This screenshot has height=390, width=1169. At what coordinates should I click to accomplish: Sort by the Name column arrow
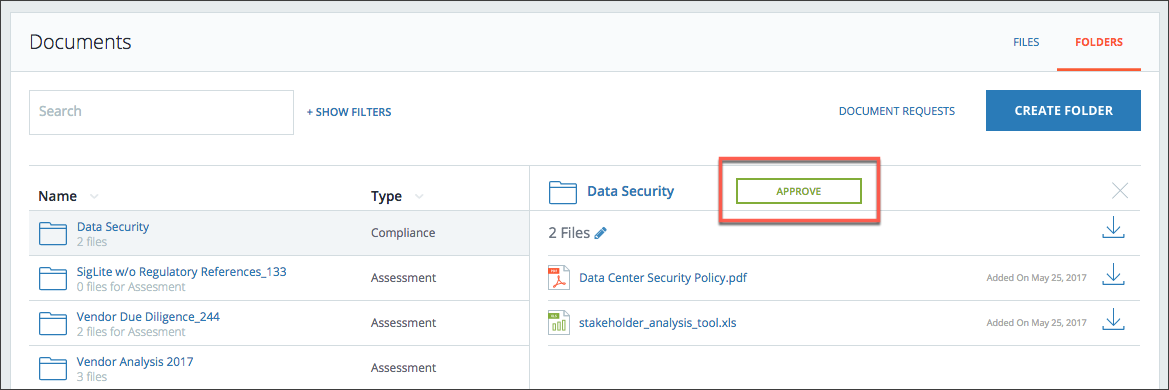[x=94, y=197]
